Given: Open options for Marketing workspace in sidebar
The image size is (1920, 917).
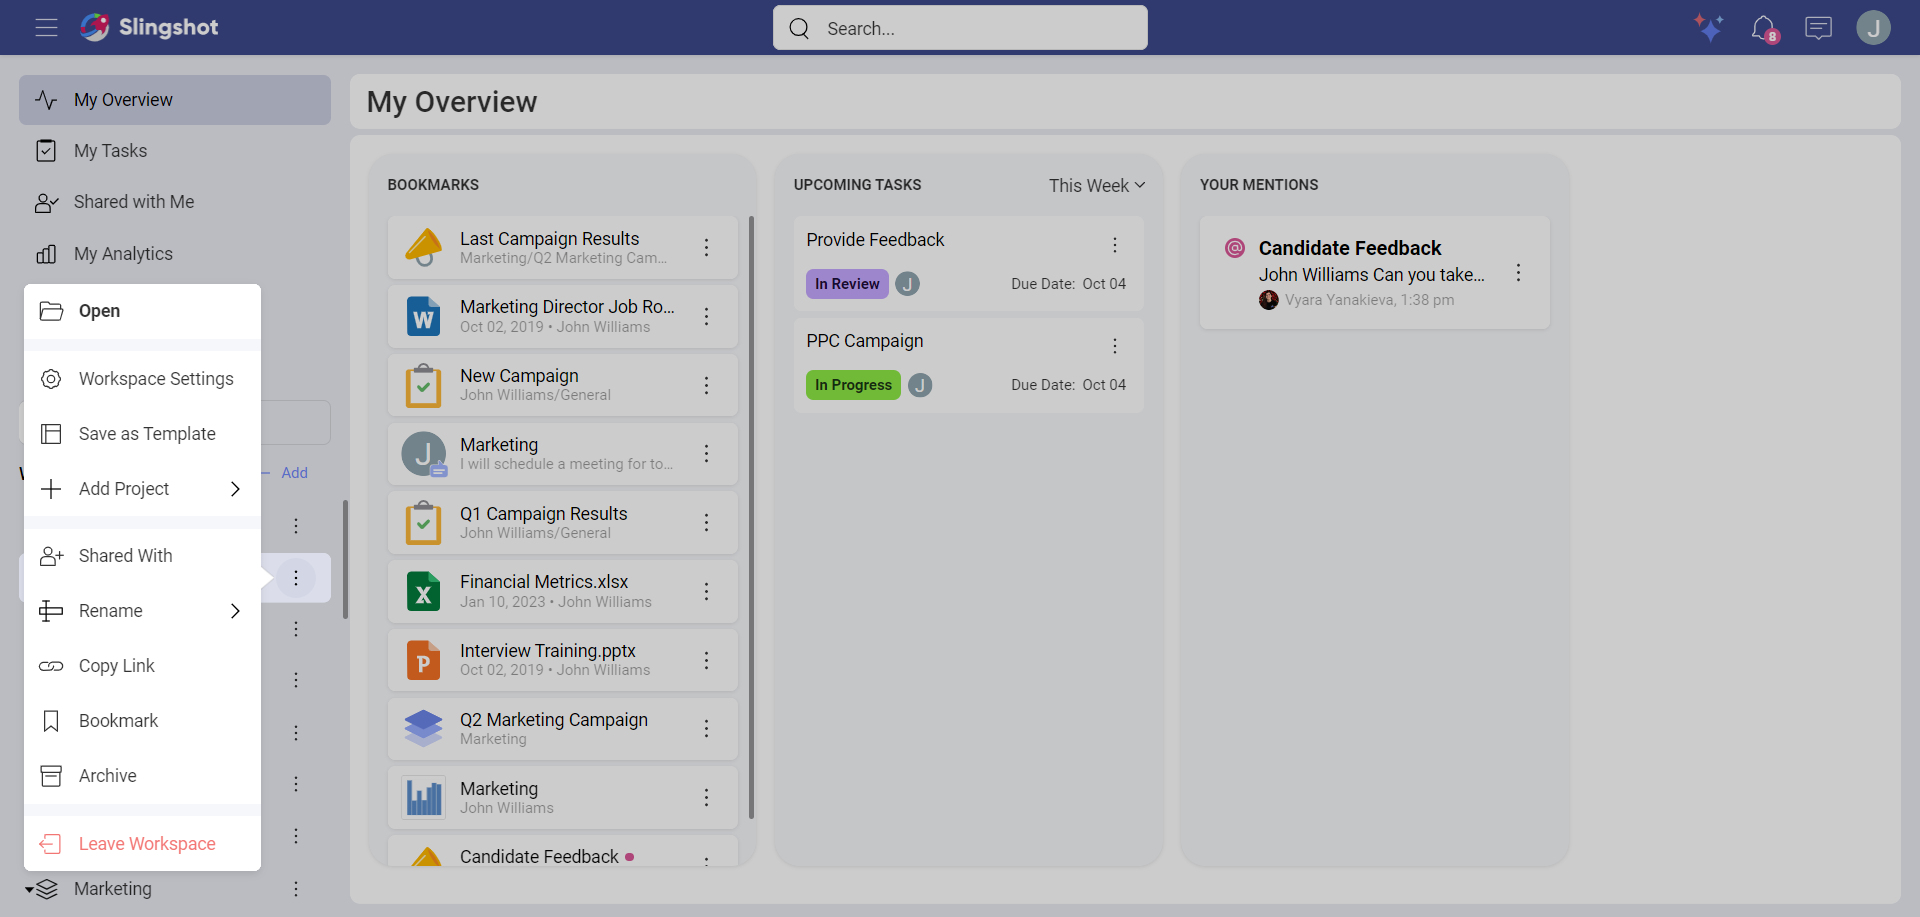Looking at the screenshot, I should [x=296, y=889].
